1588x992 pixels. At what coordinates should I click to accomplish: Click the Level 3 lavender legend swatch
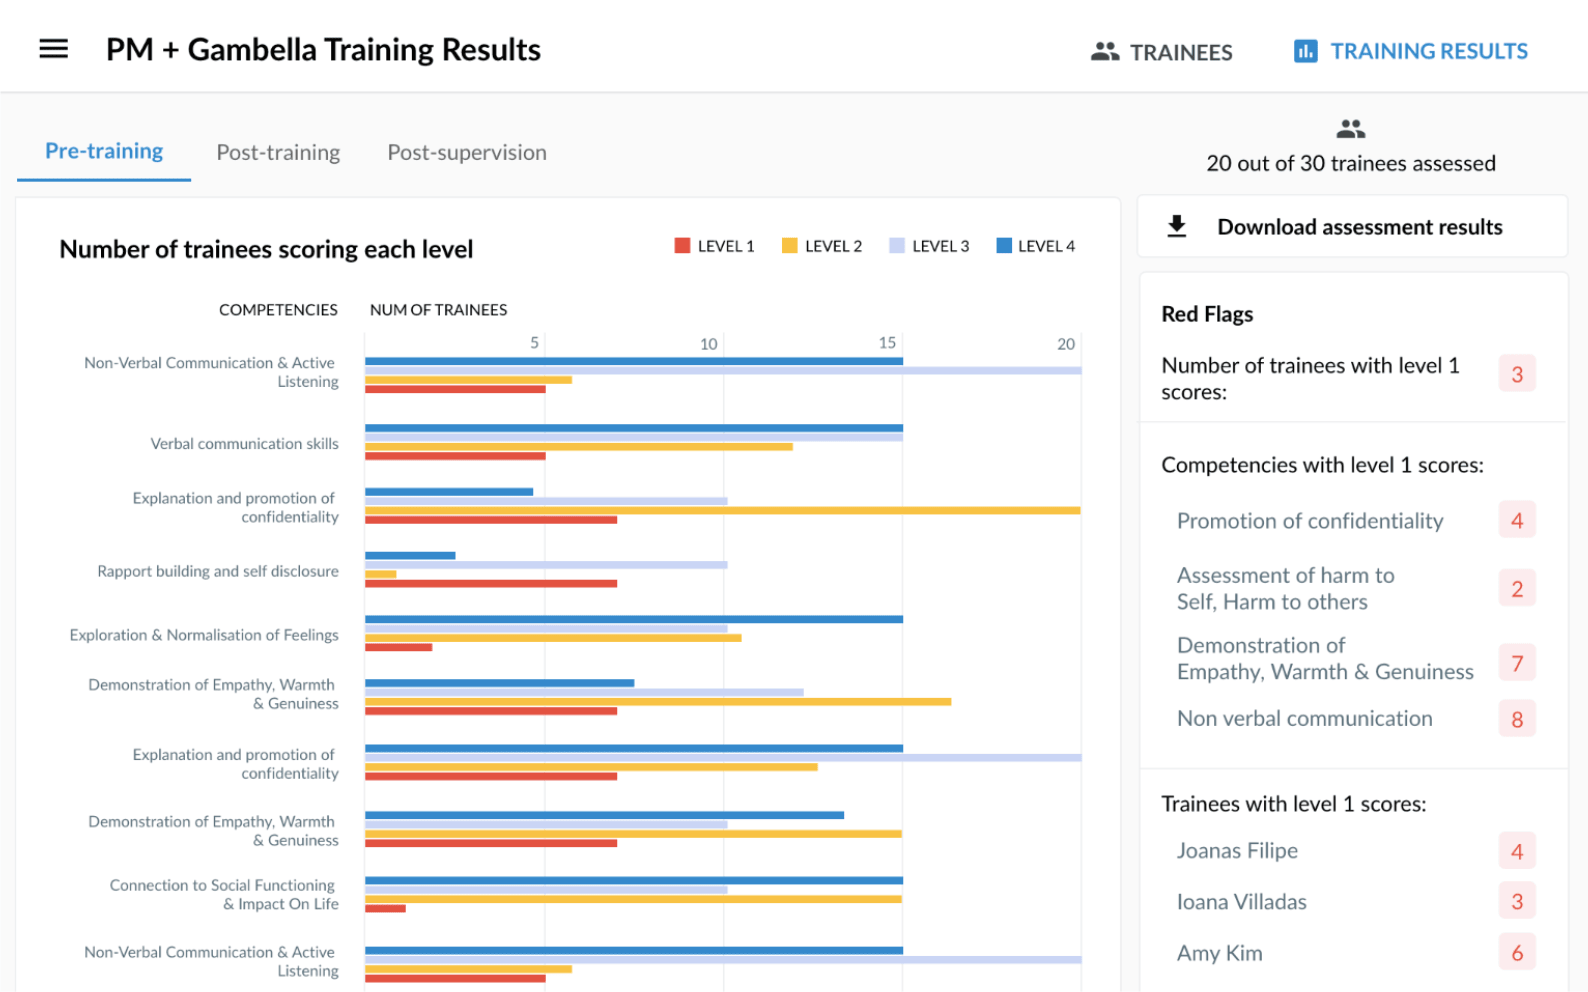897,246
